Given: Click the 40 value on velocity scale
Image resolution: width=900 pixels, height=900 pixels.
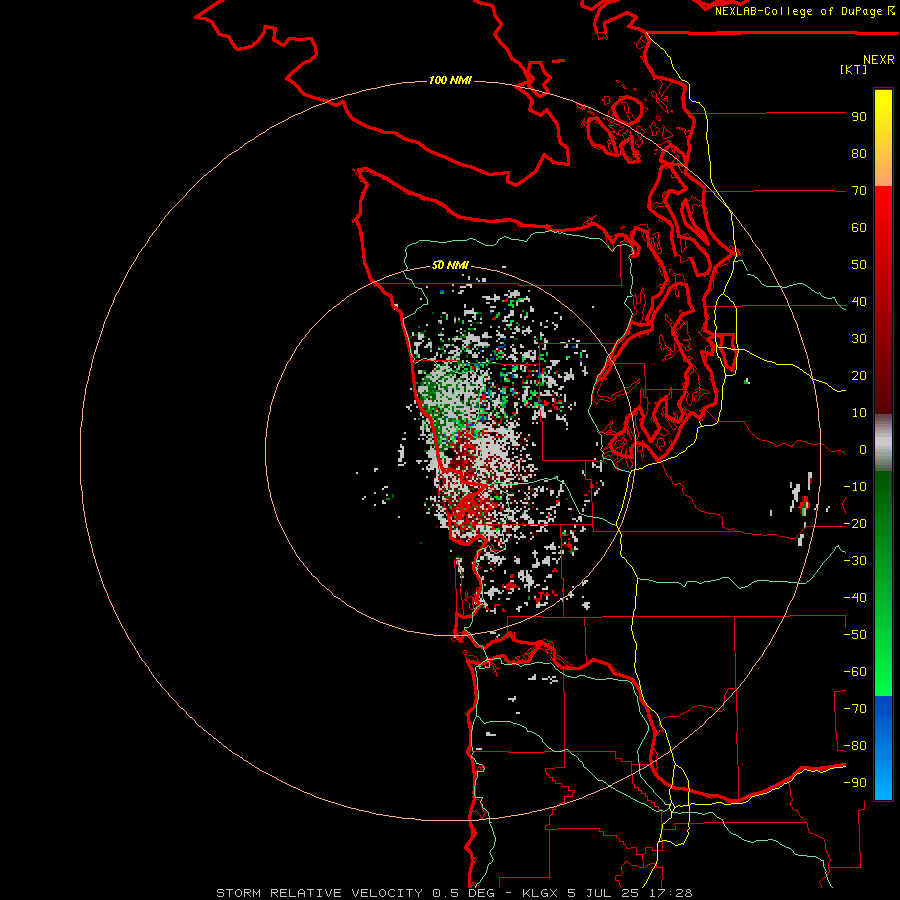Looking at the screenshot, I should point(859,302).
